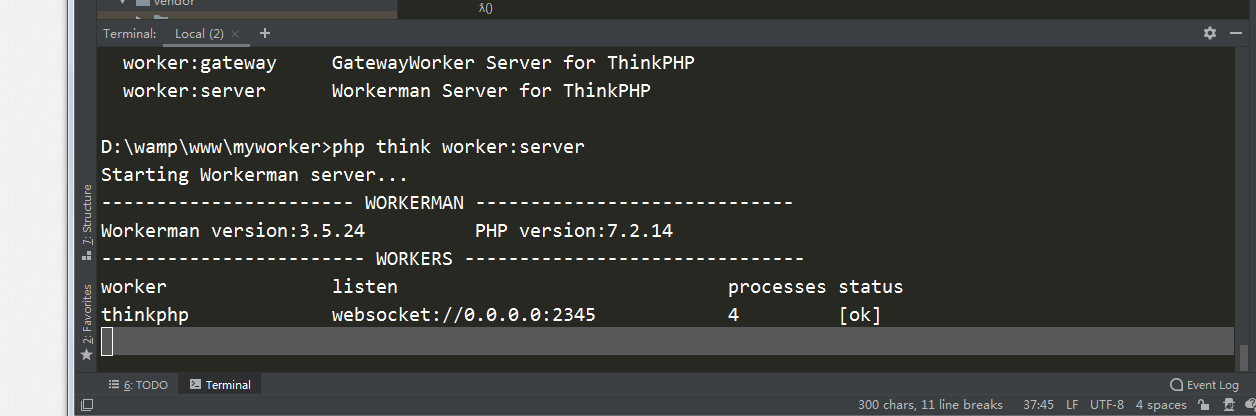Change LF line separator in status bar
Screen dimensions: 1256x416
(1072, 405)
